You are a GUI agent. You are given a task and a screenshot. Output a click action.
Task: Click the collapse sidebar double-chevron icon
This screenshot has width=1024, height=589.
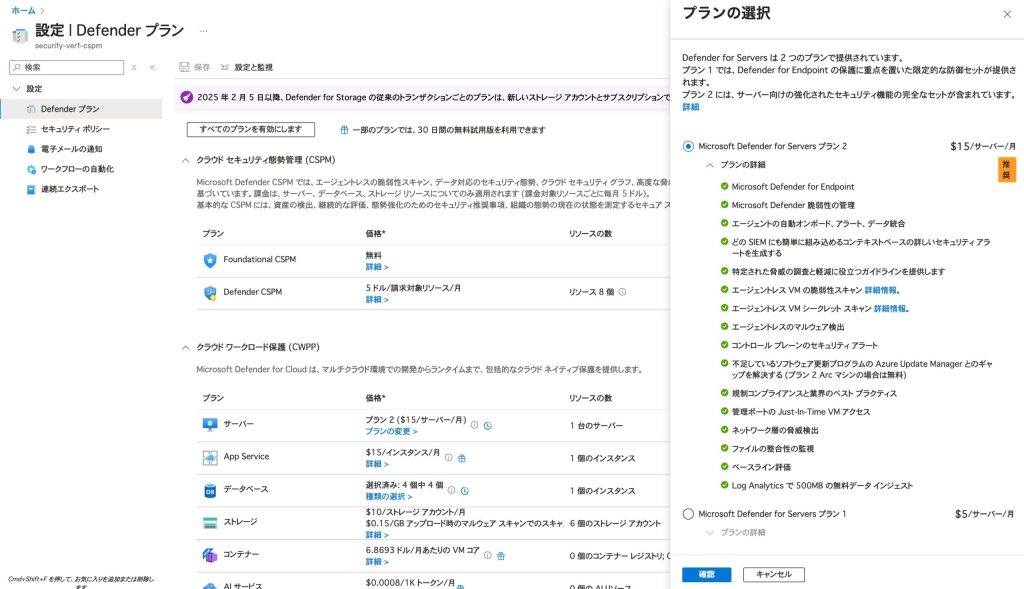coord(152,67)
